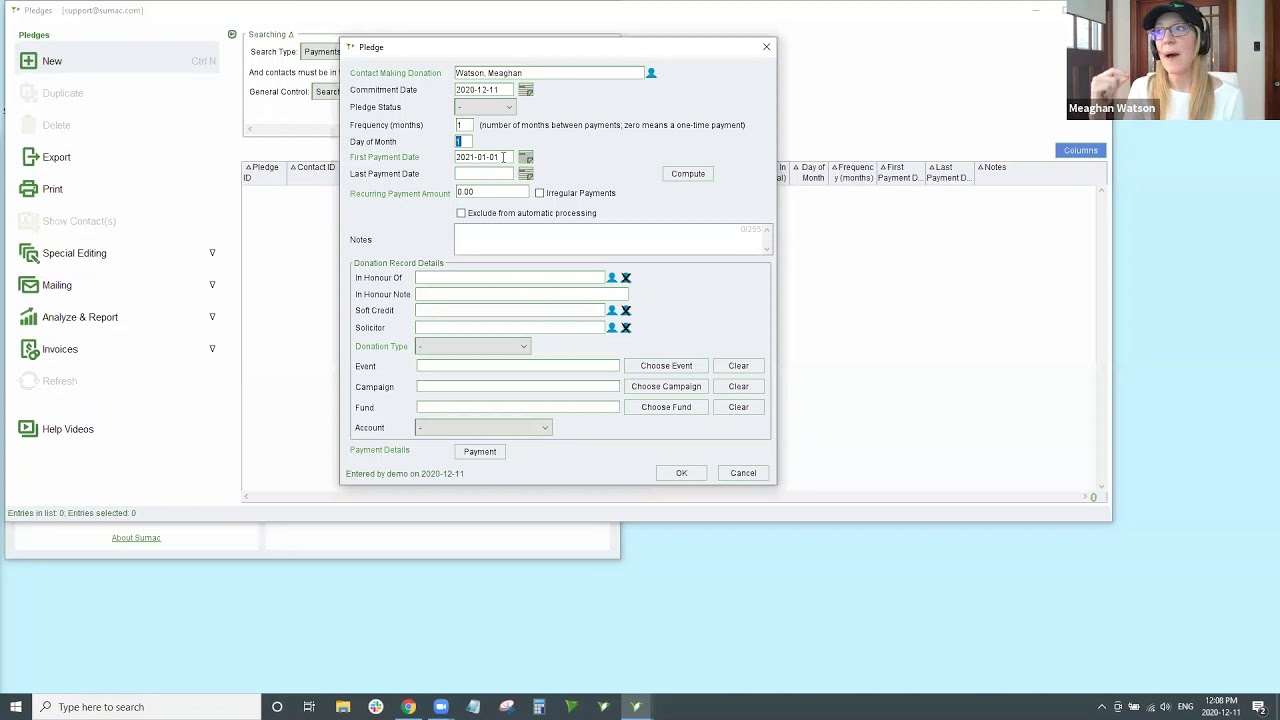1280x720 pixels.
Task: Choose contact for Soft Credit
Action: click(x=612, y=310)
